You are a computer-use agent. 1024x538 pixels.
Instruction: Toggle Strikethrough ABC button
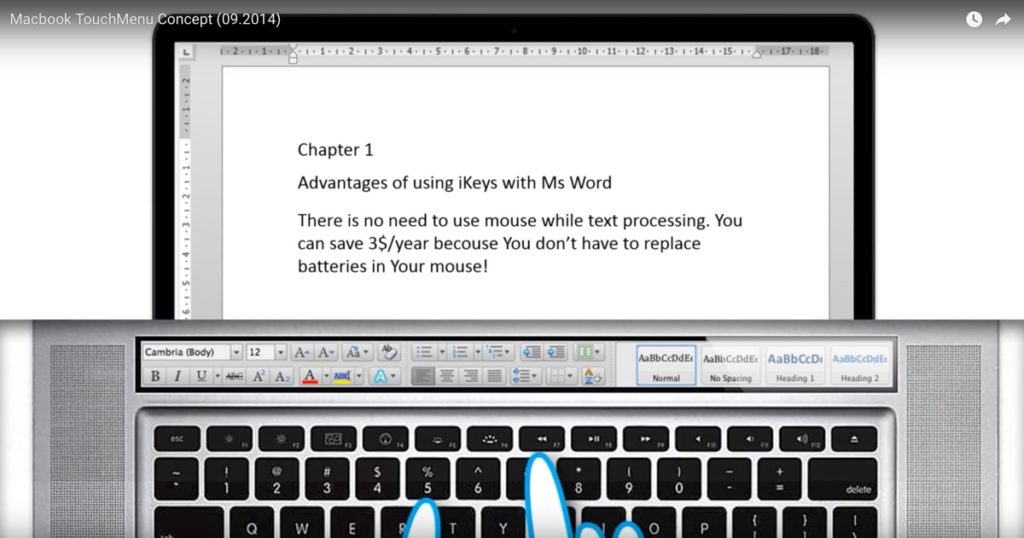pyautogui.click(x=234, y=376)
